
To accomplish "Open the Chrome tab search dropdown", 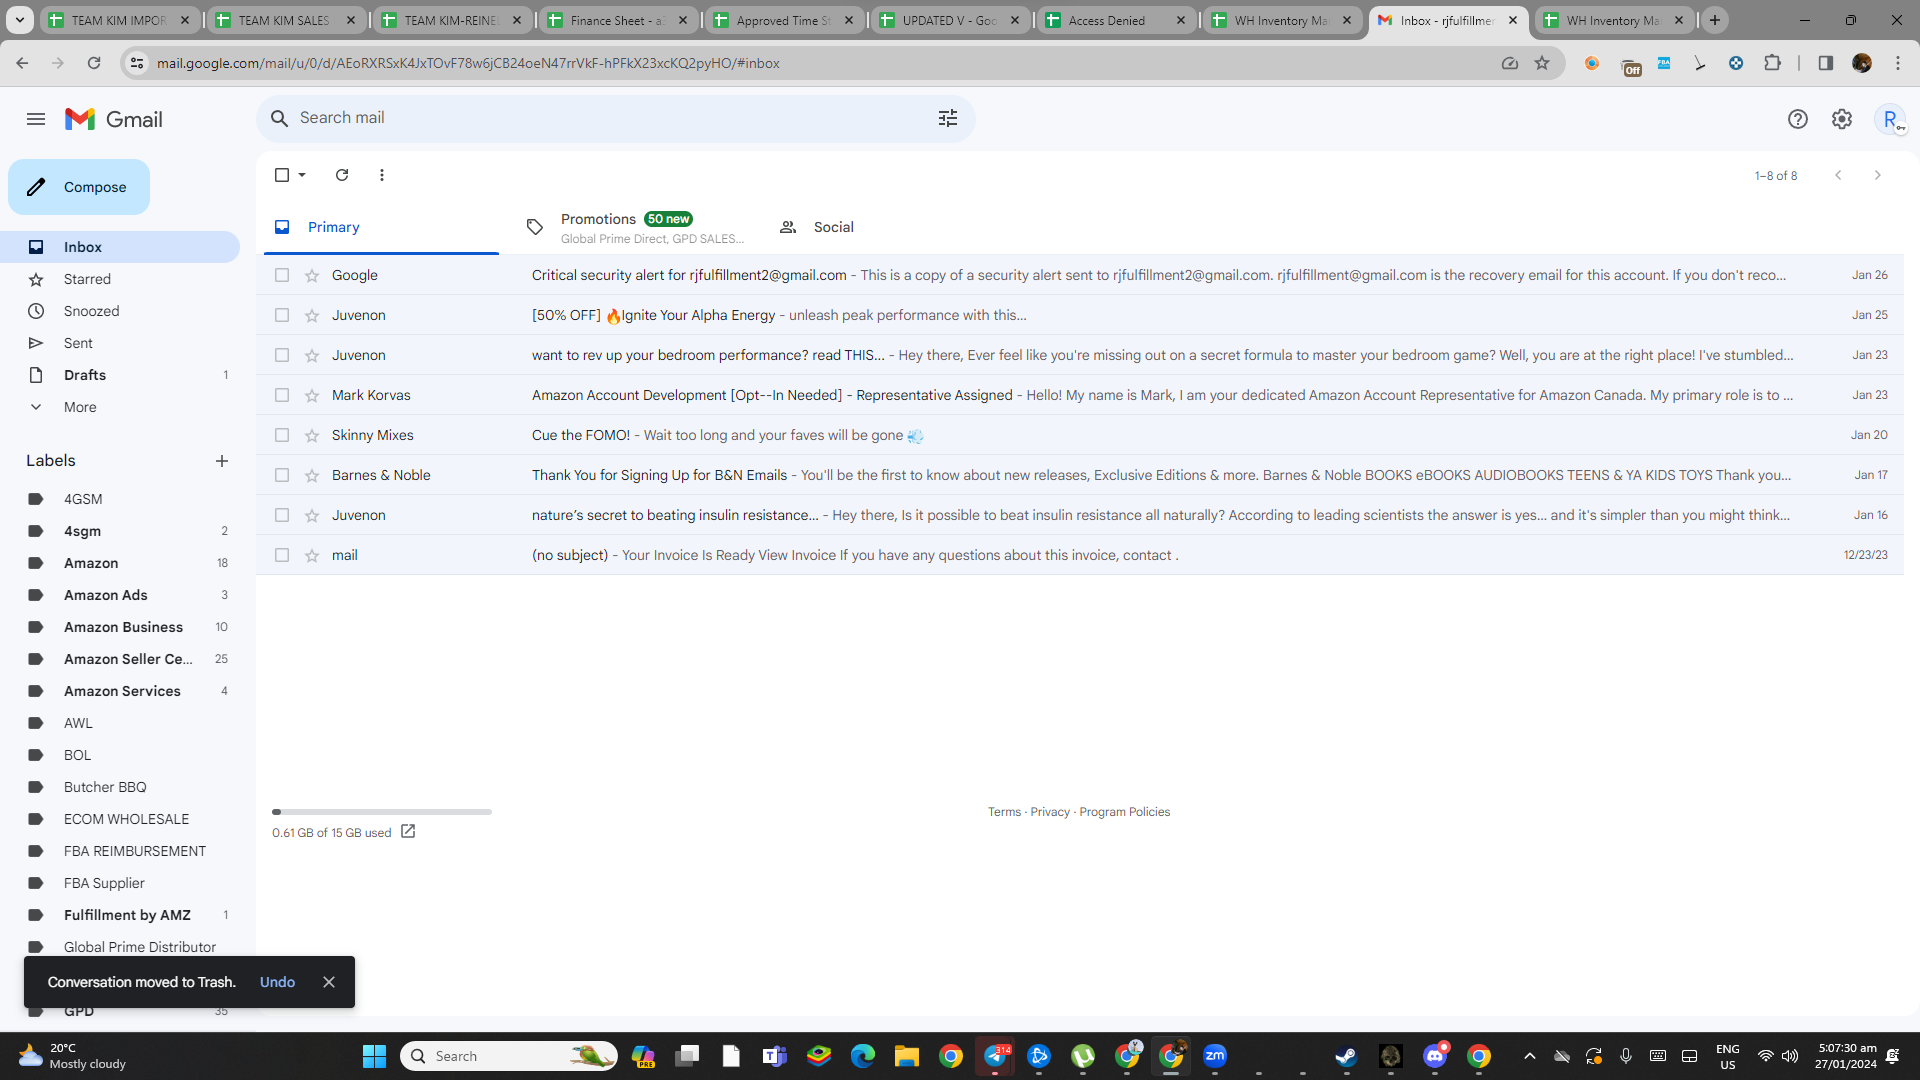I will click(x=20, y=20).
